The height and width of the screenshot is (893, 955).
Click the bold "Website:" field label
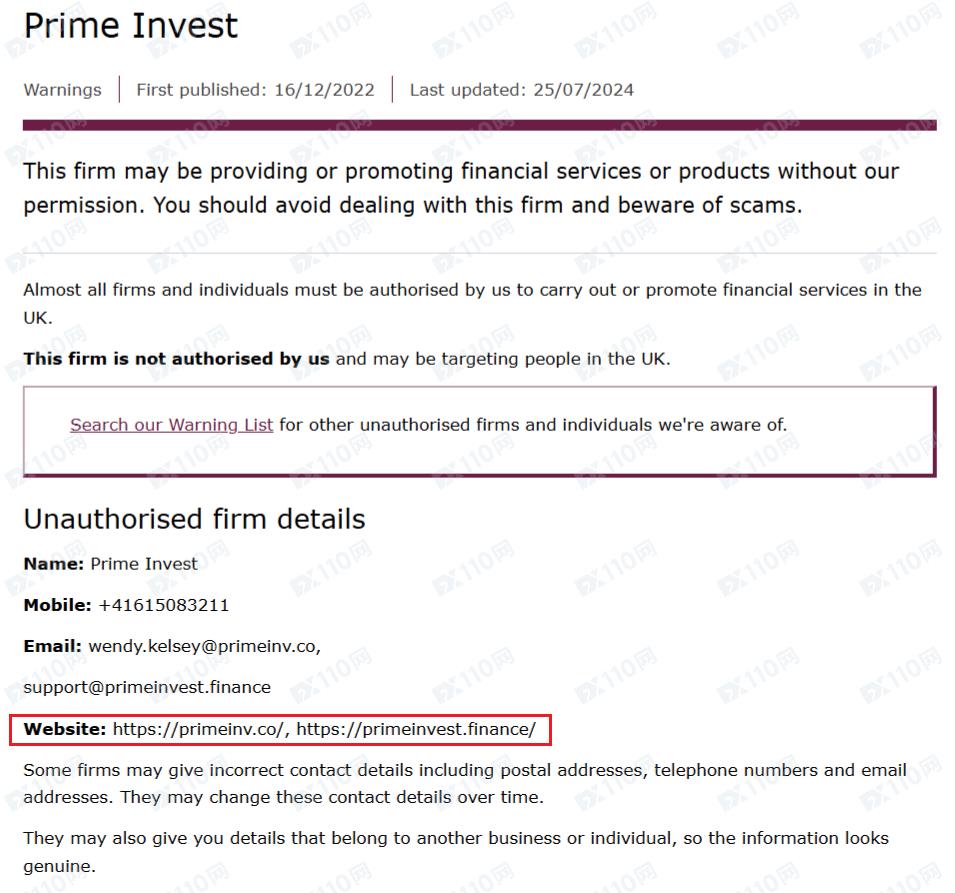[x=65, y=729]
